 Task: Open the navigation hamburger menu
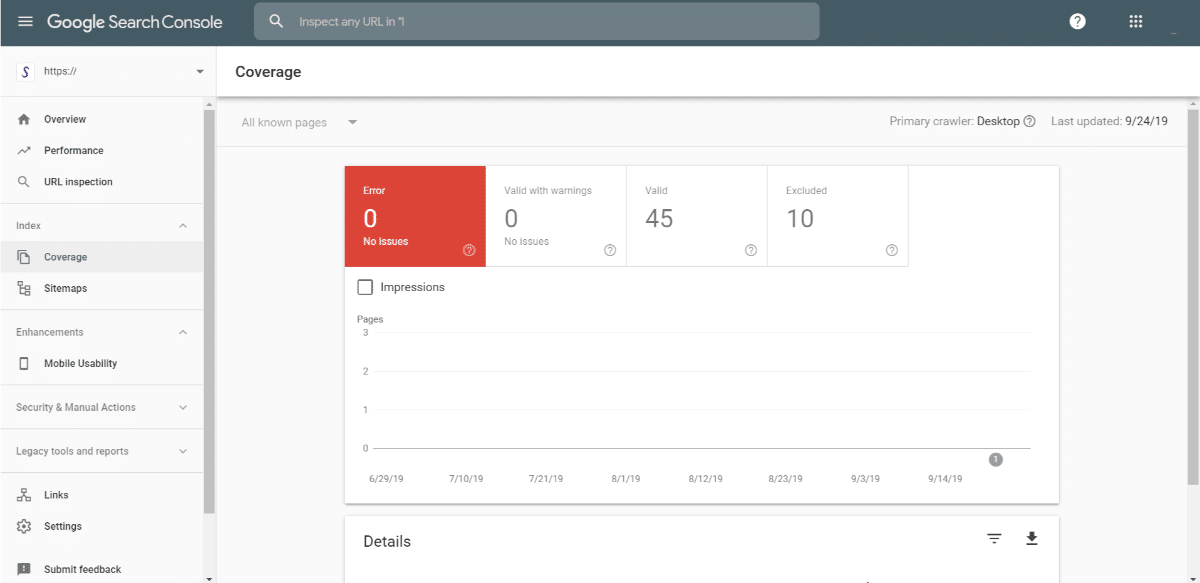pyautogui.click(x=25, y=21)
